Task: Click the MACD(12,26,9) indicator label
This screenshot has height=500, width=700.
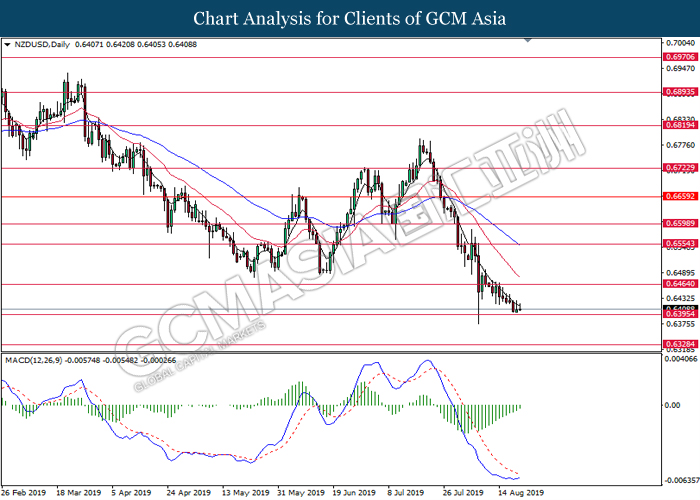Action: pyautogui.click(x=34, y=360)
